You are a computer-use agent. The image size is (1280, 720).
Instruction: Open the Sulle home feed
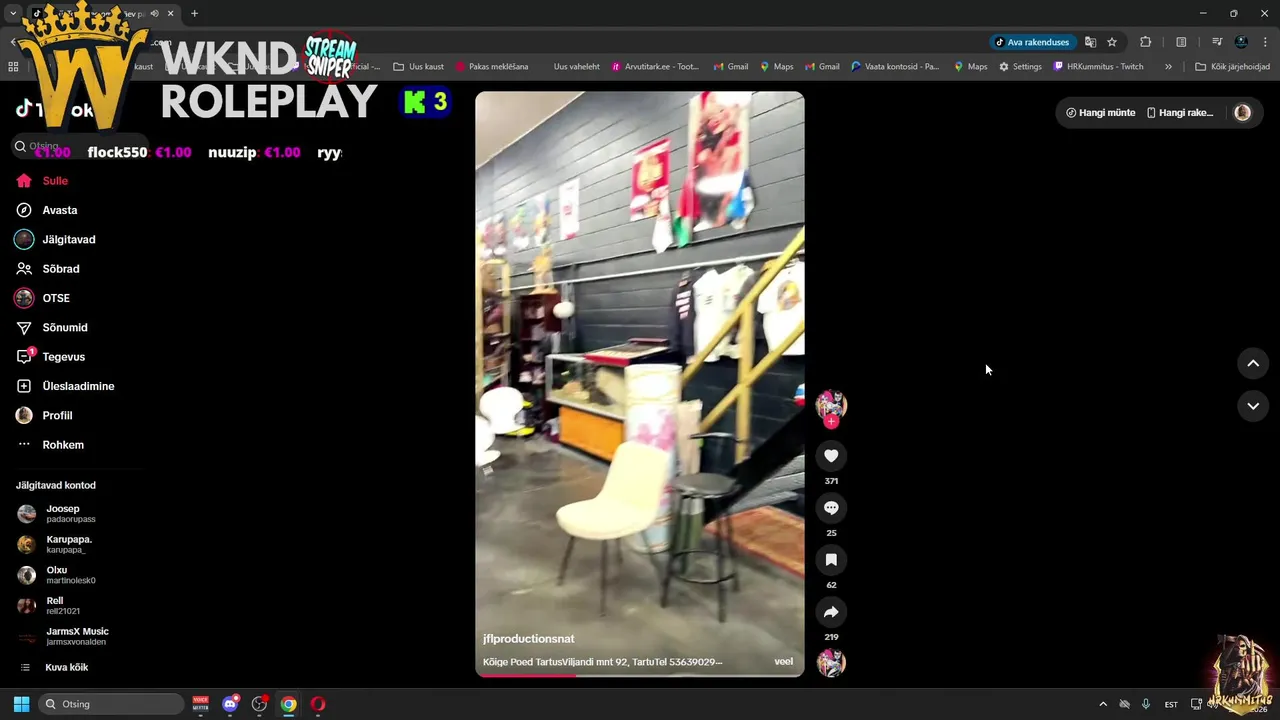pyautogui.click(x=42, y=181)
